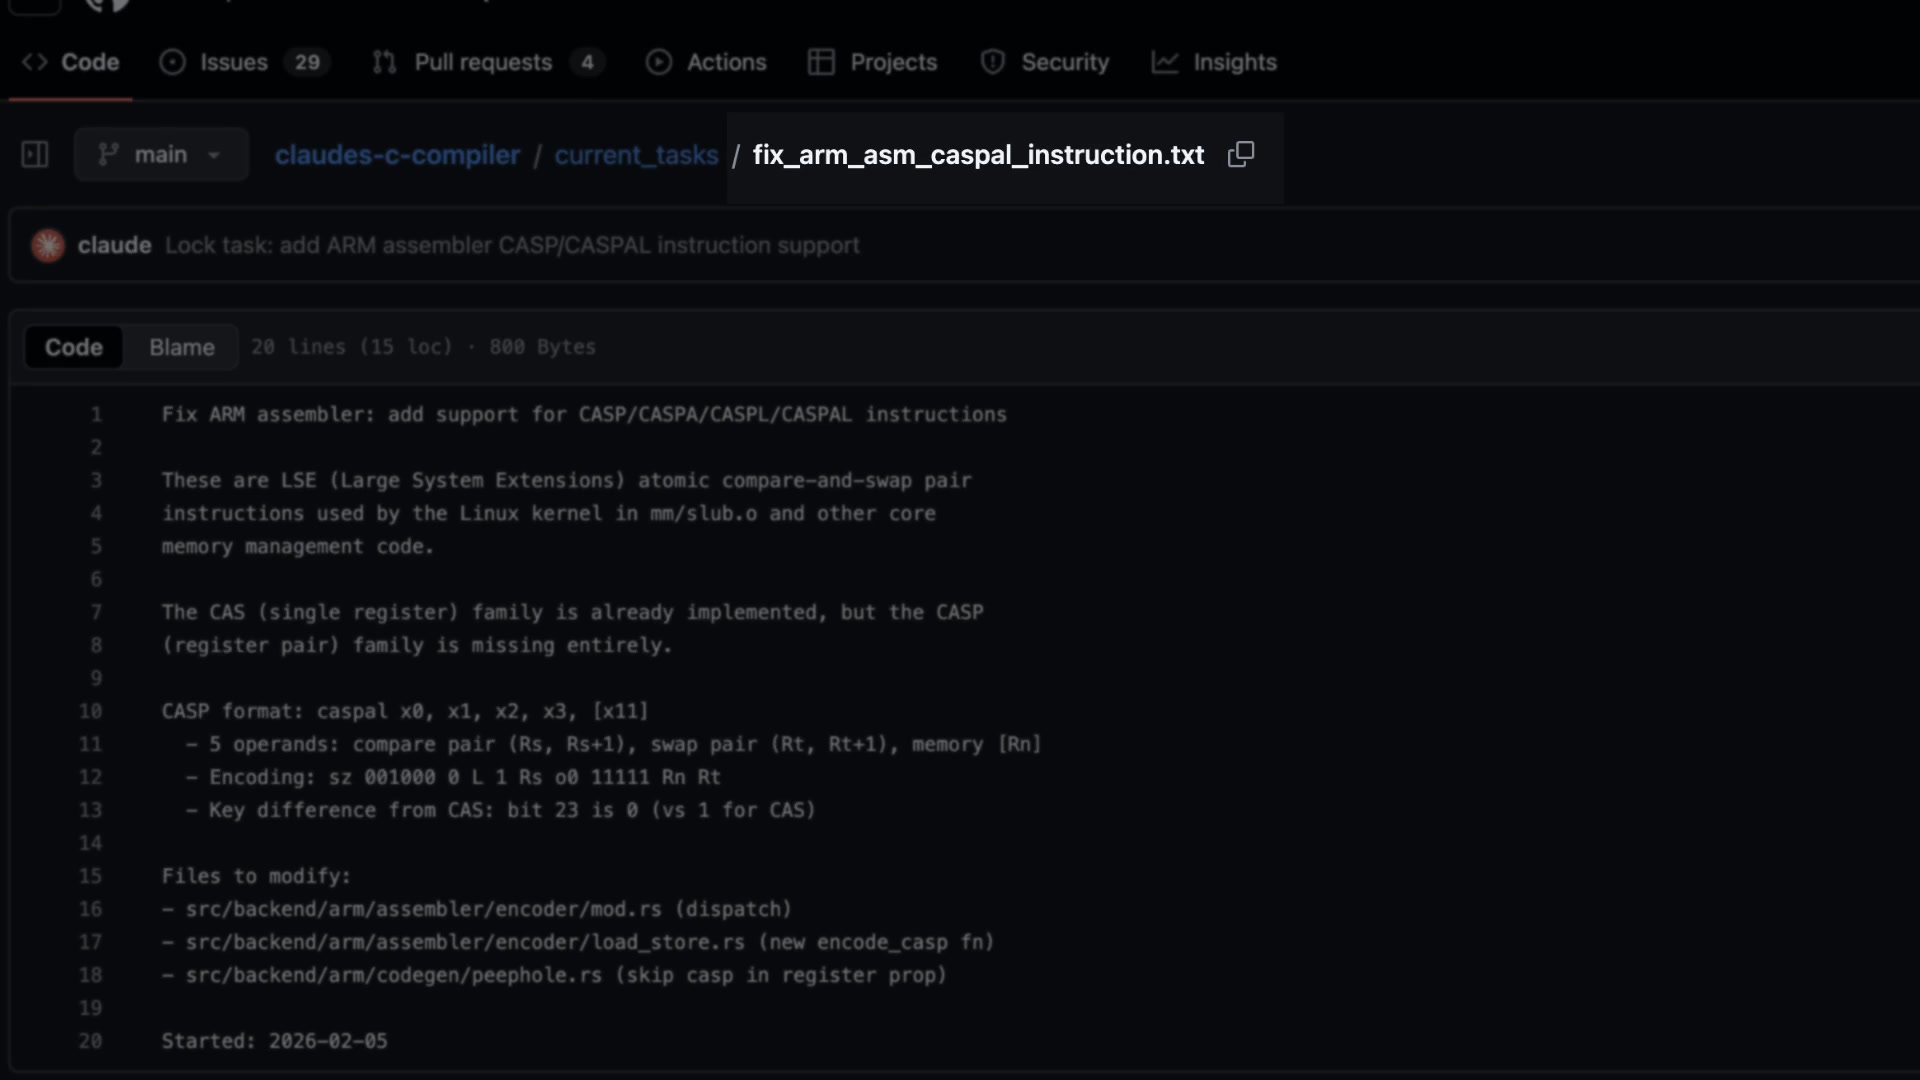
Task: Open the Code tab
Action: (x=70, y=62)
